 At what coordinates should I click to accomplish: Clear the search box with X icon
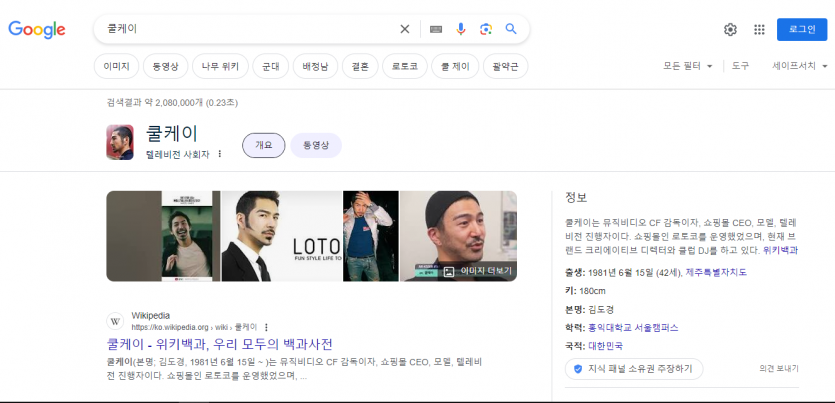[x=405, y=29]
